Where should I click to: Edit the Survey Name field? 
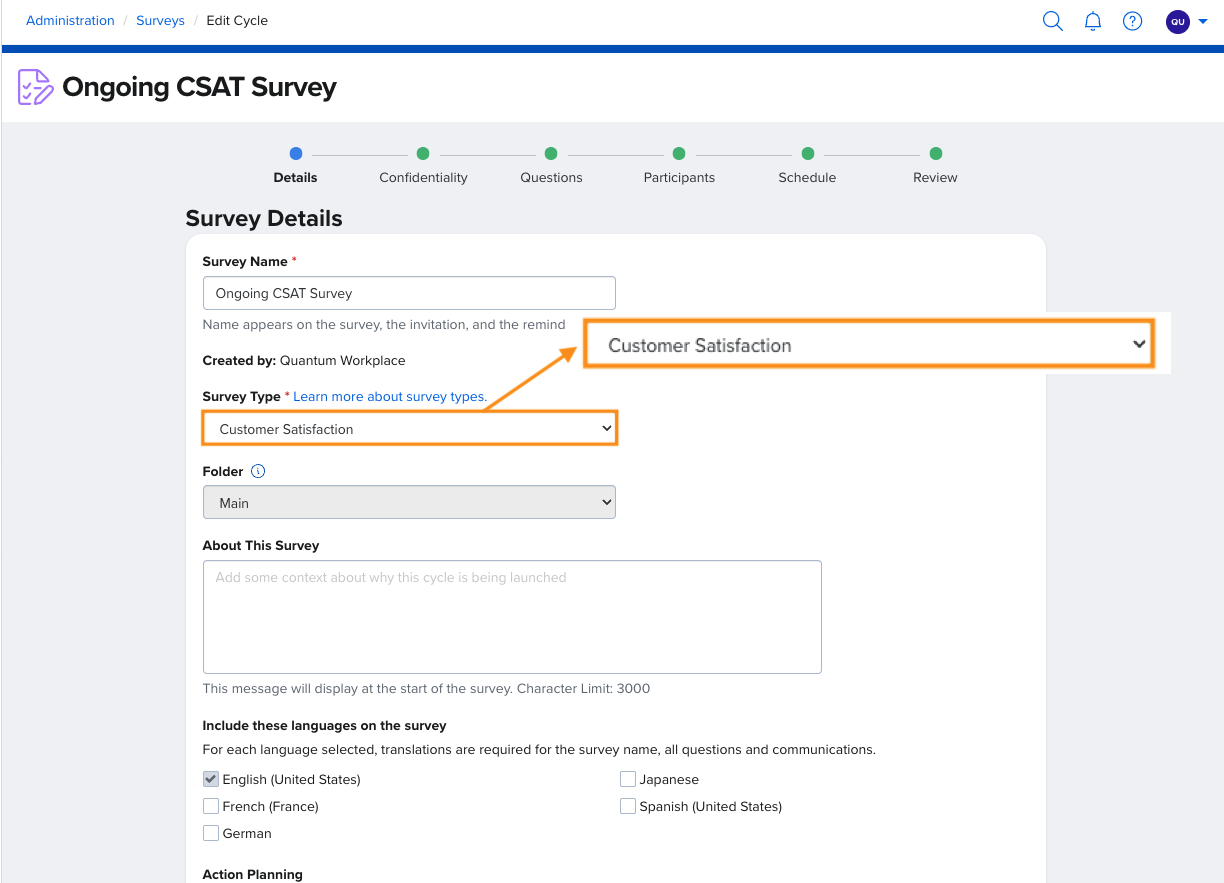409,293
